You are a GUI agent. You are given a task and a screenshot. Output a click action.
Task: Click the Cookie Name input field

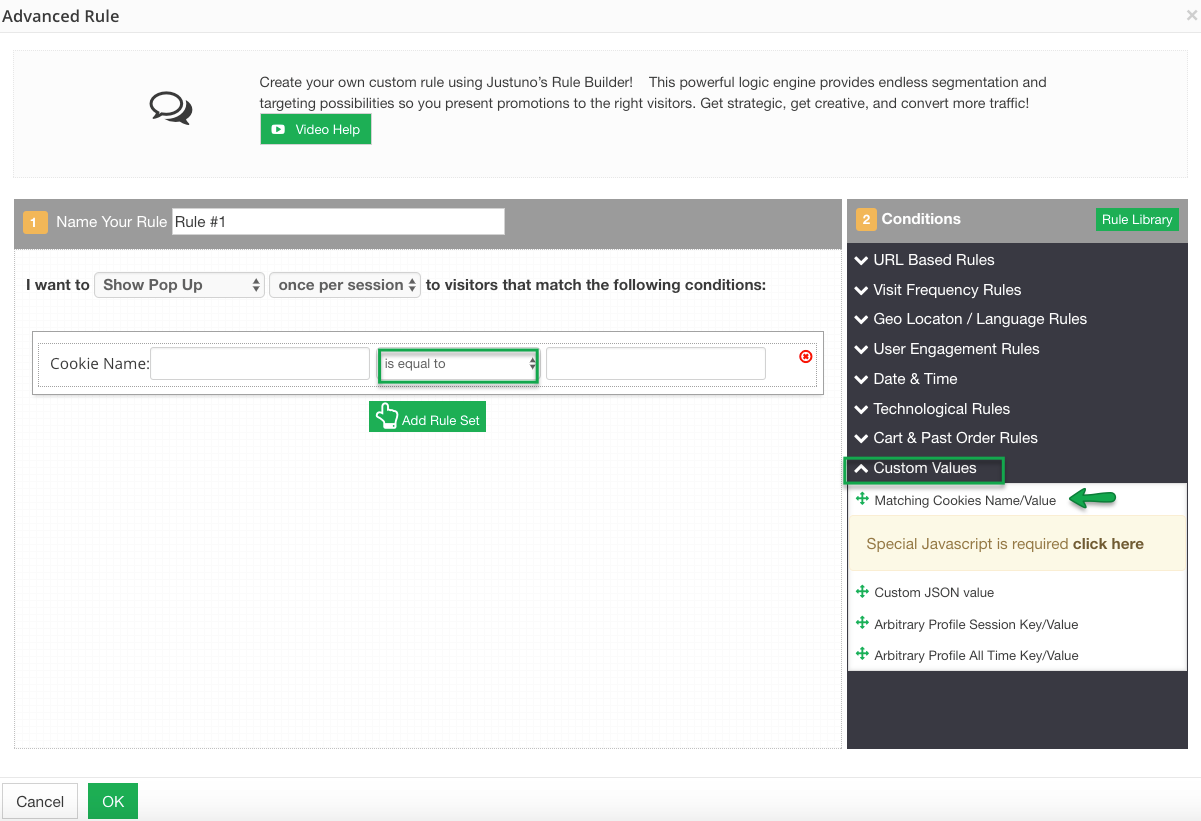point(260,364)
